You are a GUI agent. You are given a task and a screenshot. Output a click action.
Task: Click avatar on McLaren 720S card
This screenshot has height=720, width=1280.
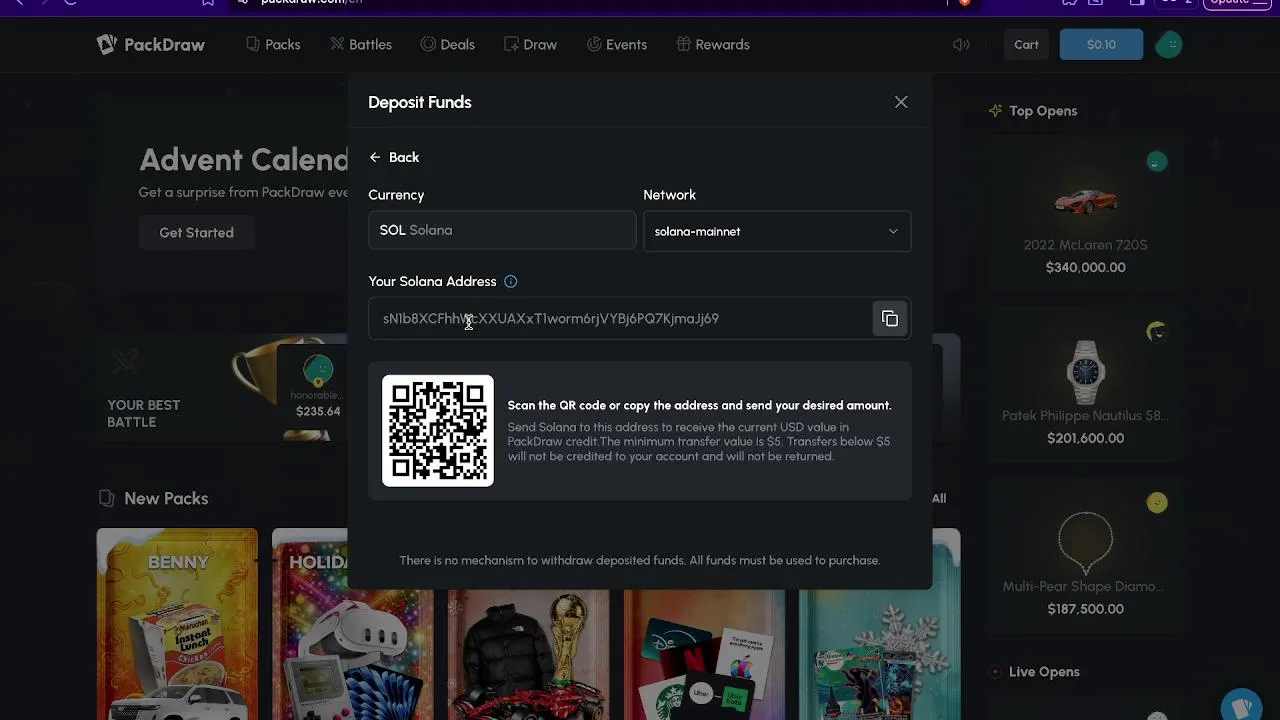tap(1157, 161)
